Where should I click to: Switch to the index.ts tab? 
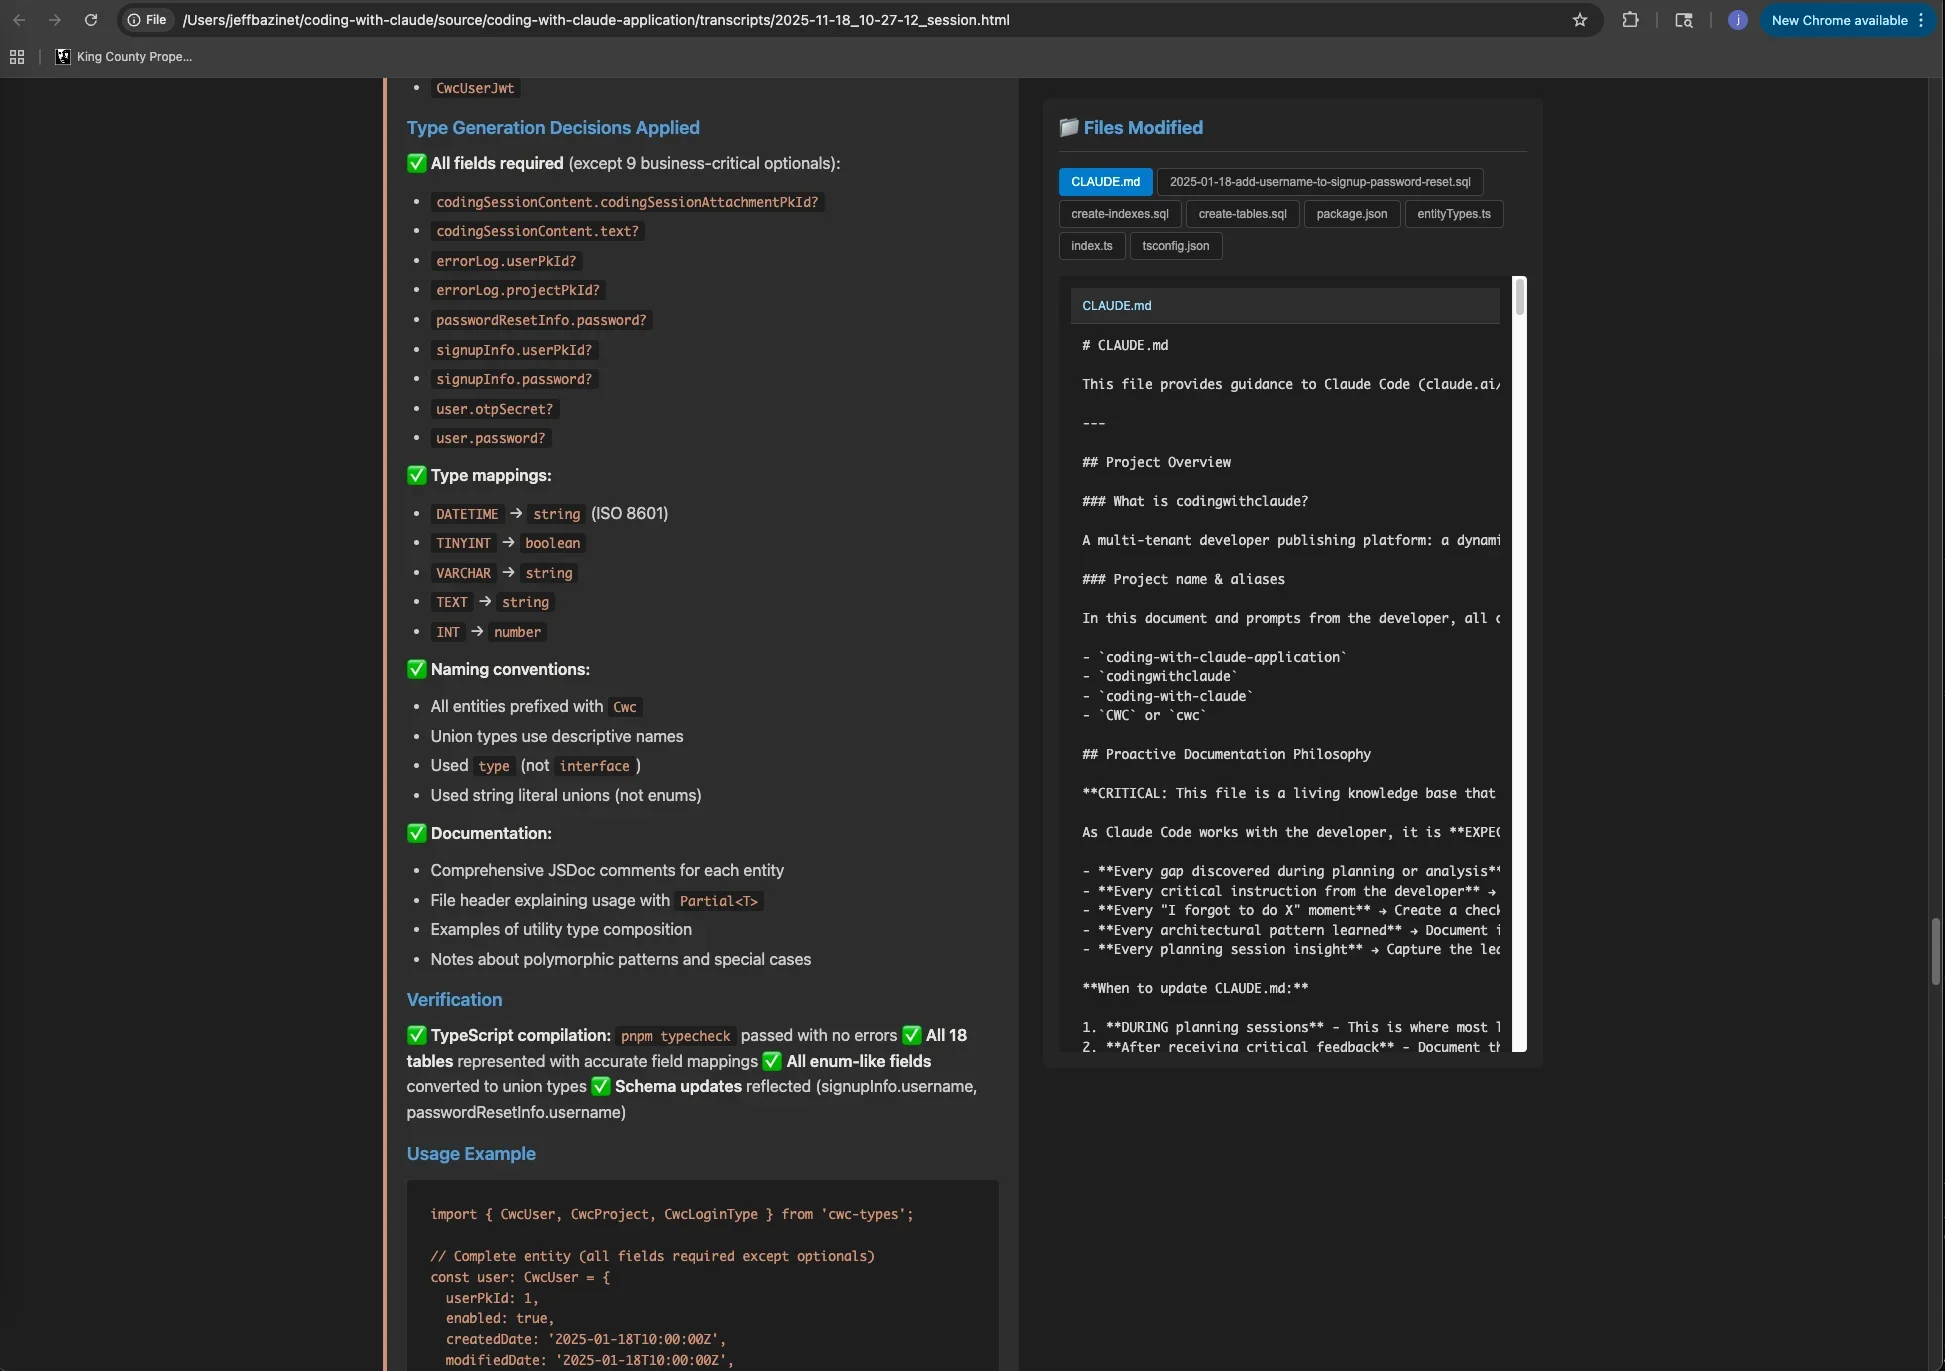coord(1091,246)
